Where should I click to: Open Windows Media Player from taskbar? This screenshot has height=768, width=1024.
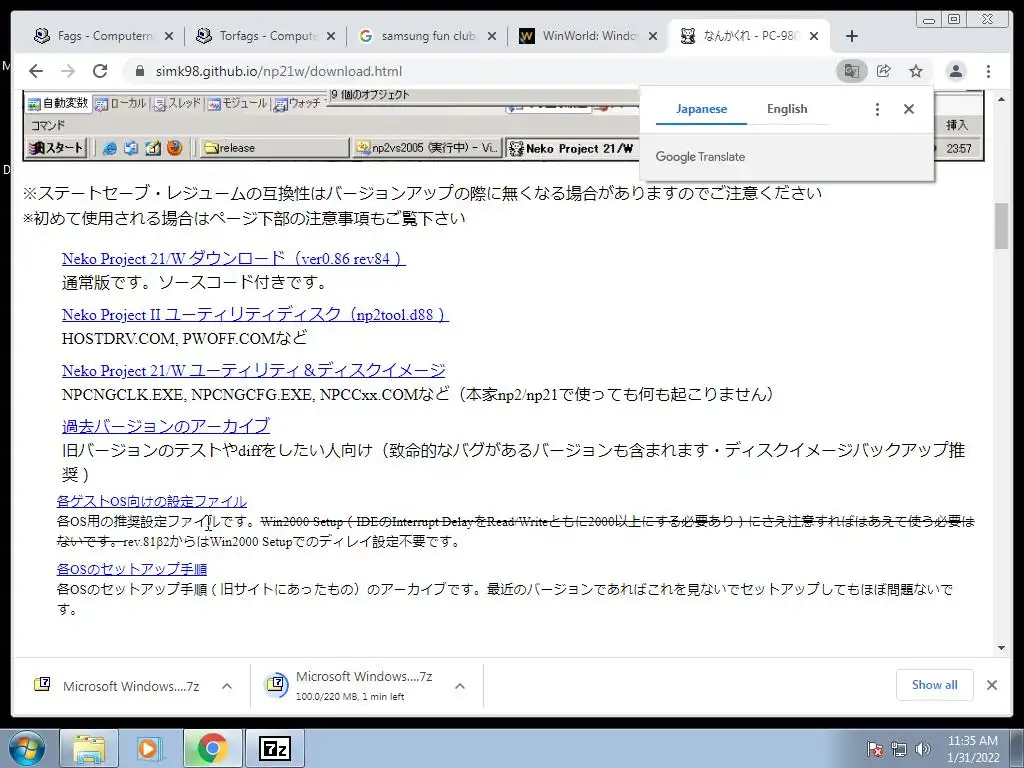click(x=150, y=749)
